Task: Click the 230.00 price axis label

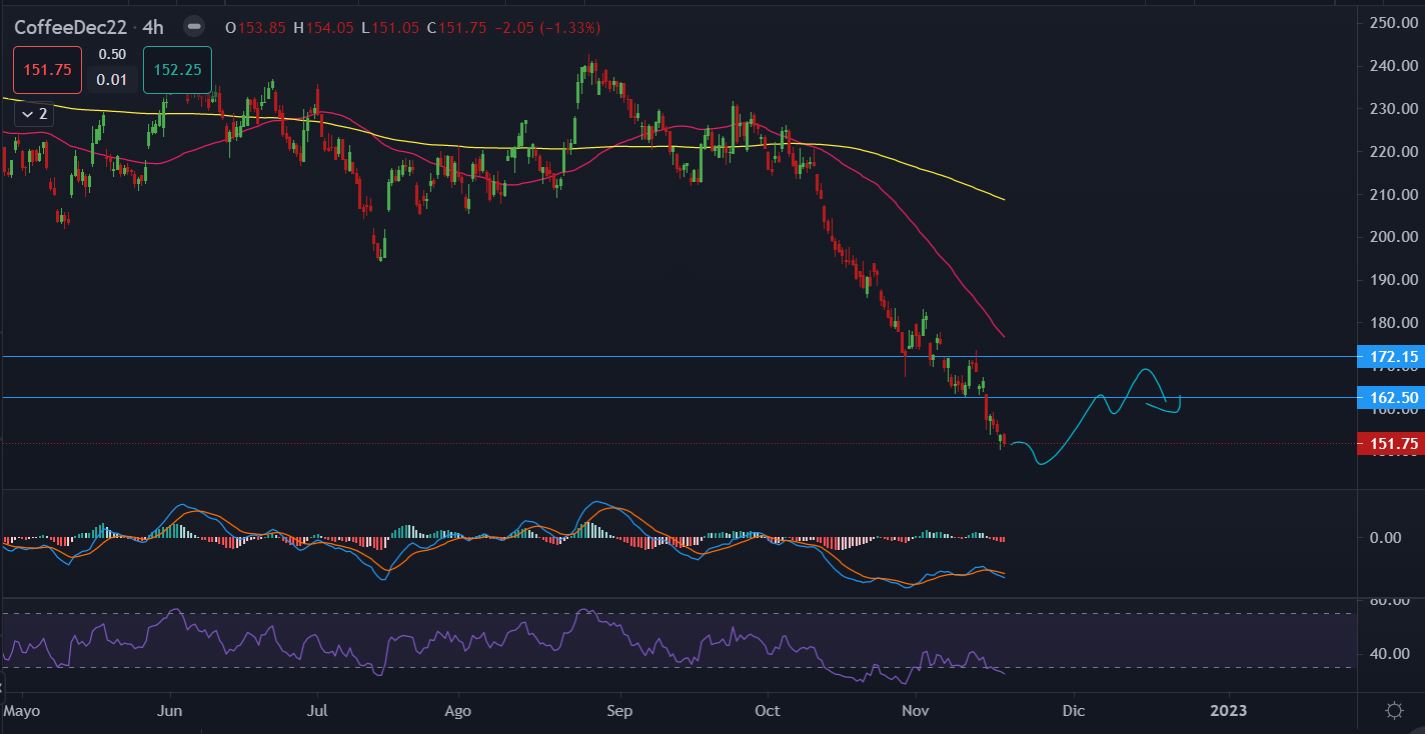Action: click(x=1395, y=108)
